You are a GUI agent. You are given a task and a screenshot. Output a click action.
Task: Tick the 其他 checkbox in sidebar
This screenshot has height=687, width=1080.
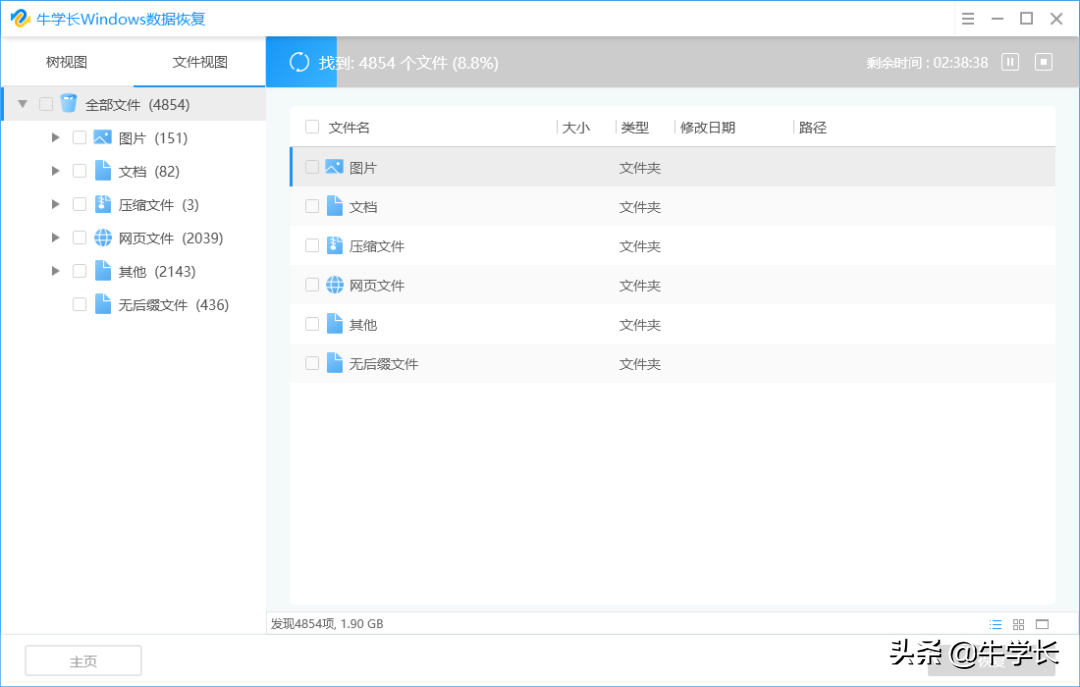click(79, 270)
